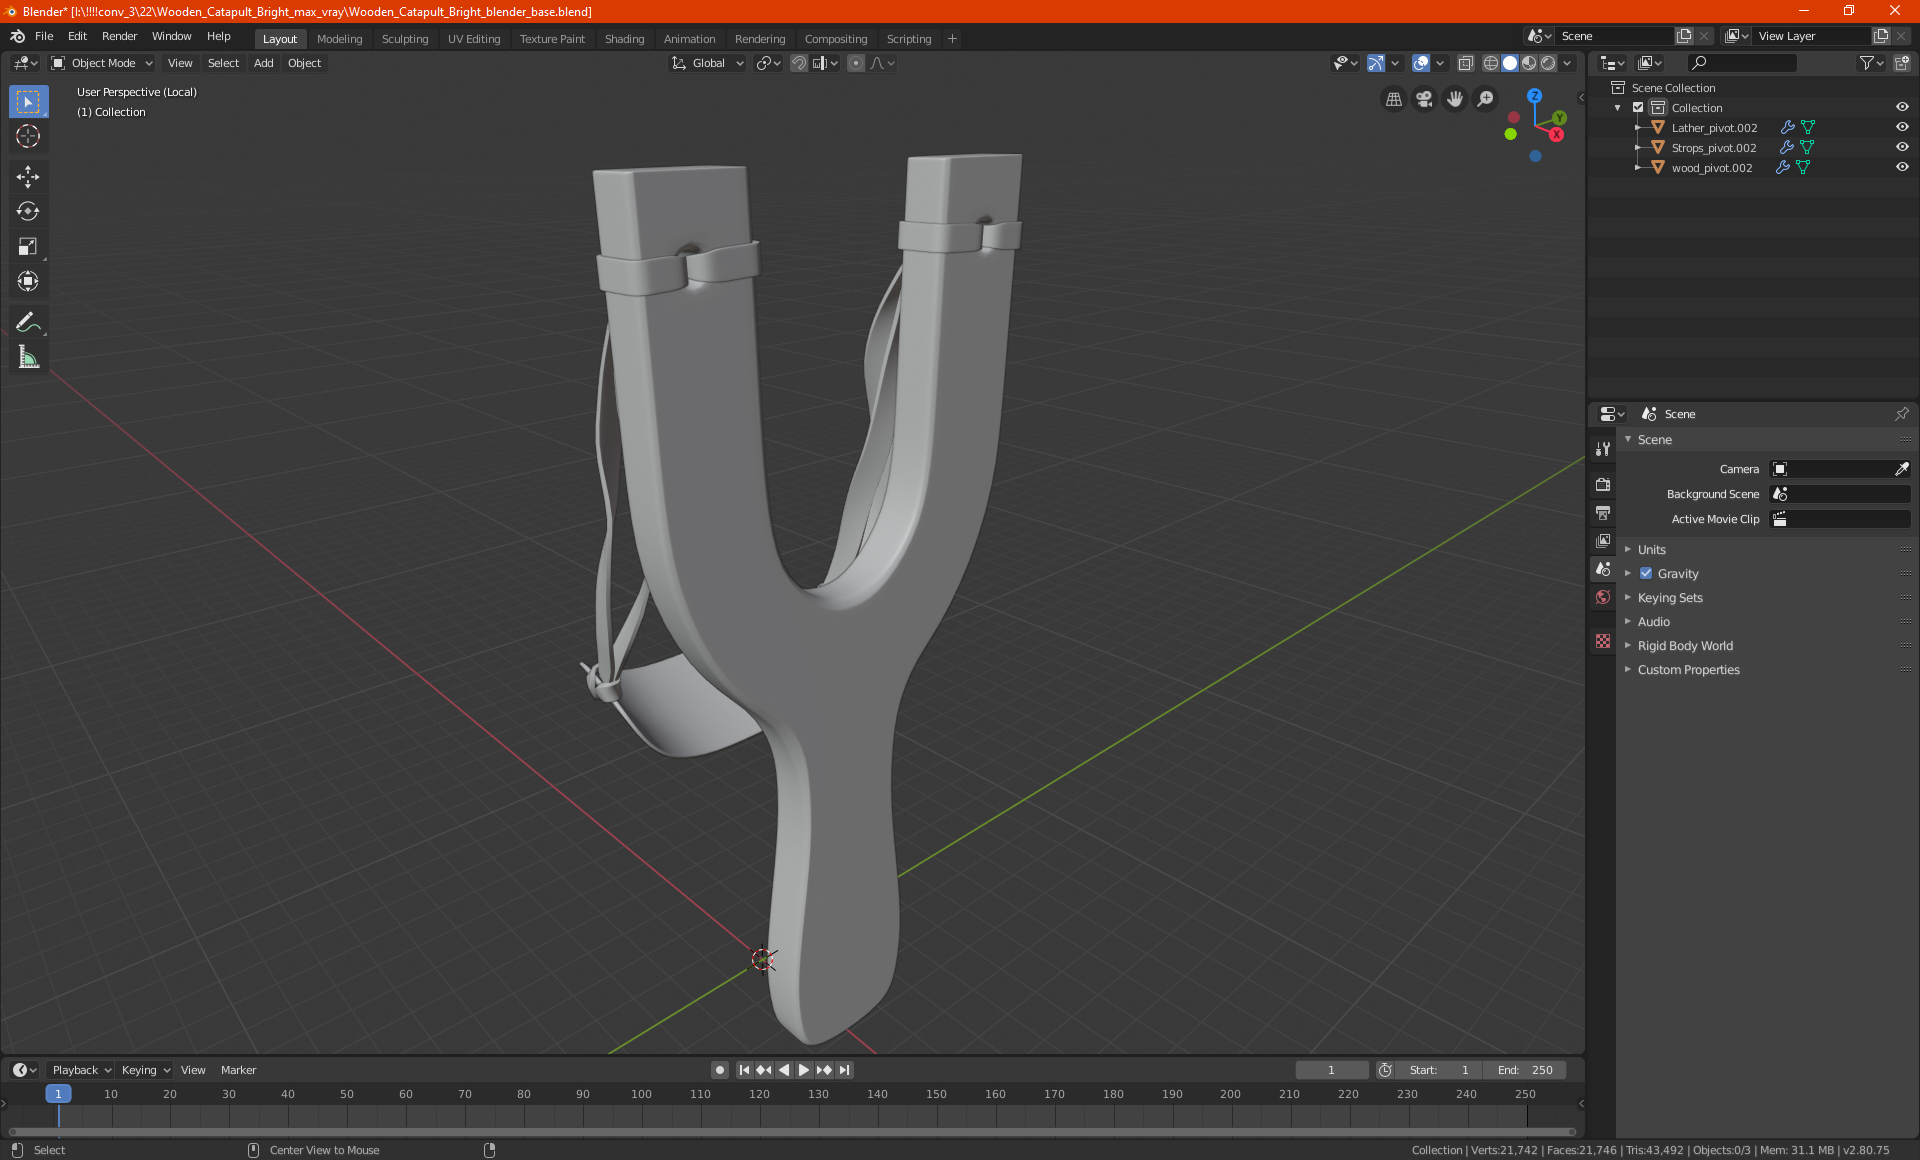Choose the Annotate pencil tool
1920x1160 pixels.
28,322
